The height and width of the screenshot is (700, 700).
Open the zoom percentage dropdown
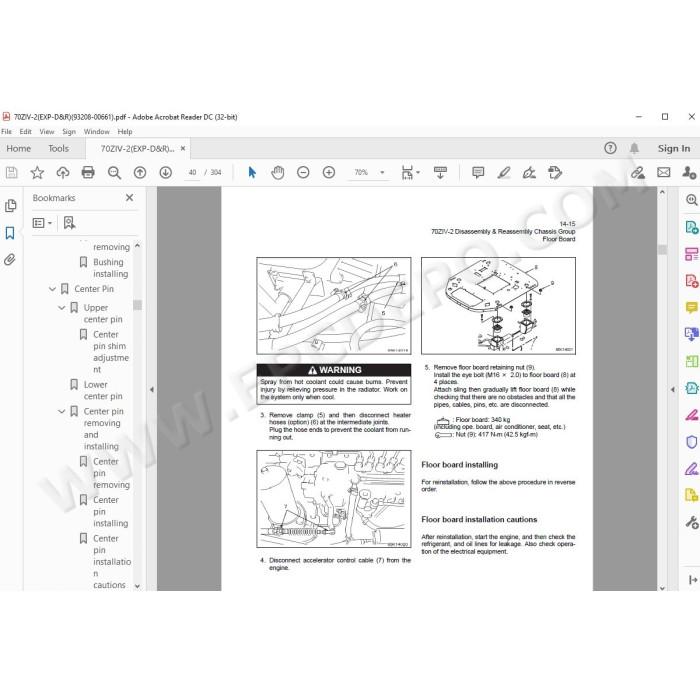tap(382, 172)
